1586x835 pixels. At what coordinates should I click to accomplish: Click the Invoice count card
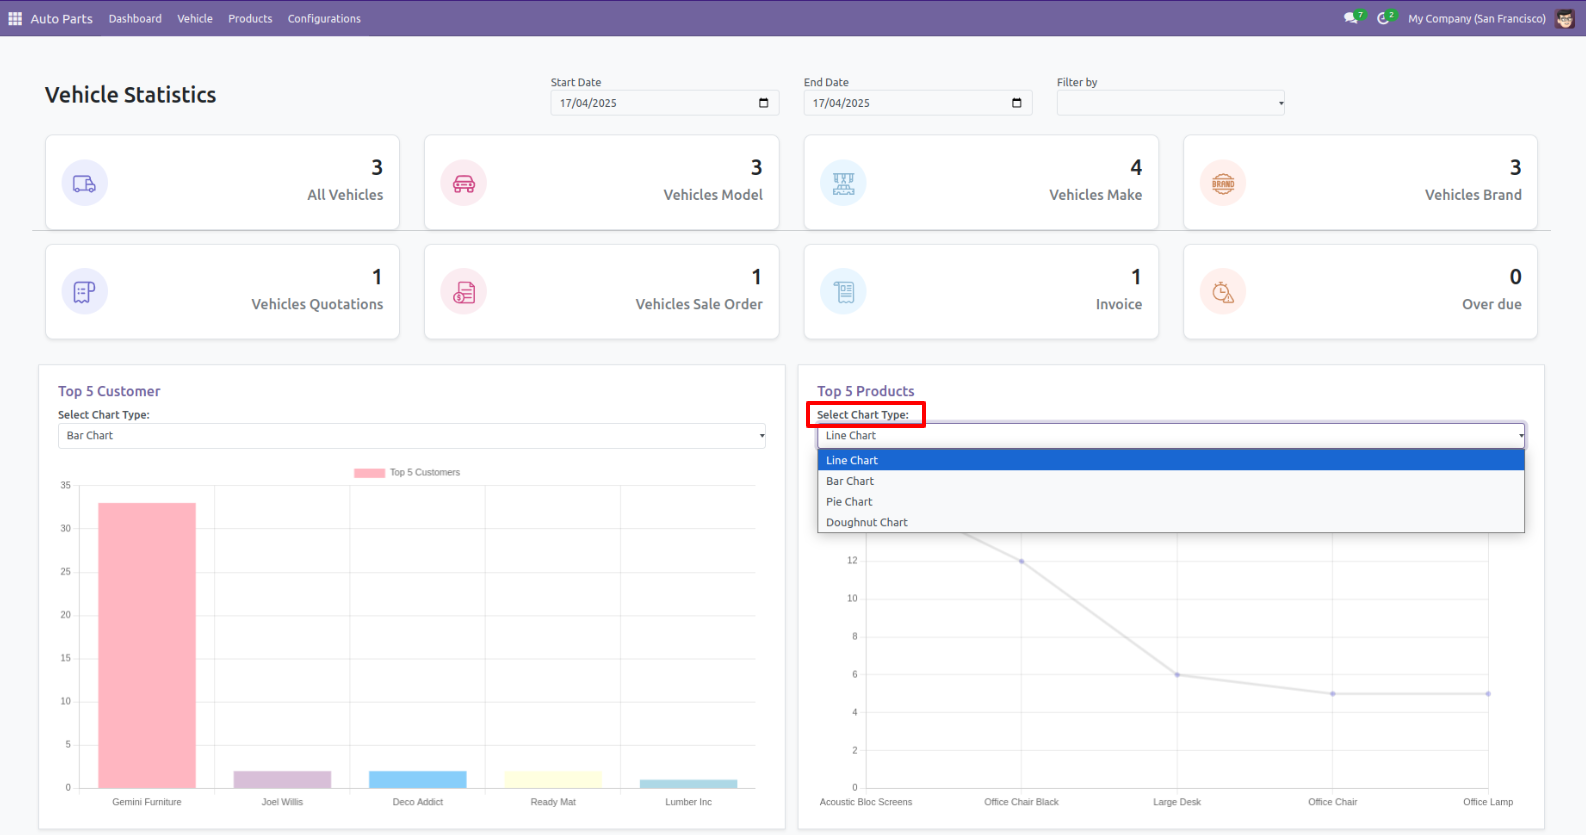pyautogui.click(x=981, y=292)
